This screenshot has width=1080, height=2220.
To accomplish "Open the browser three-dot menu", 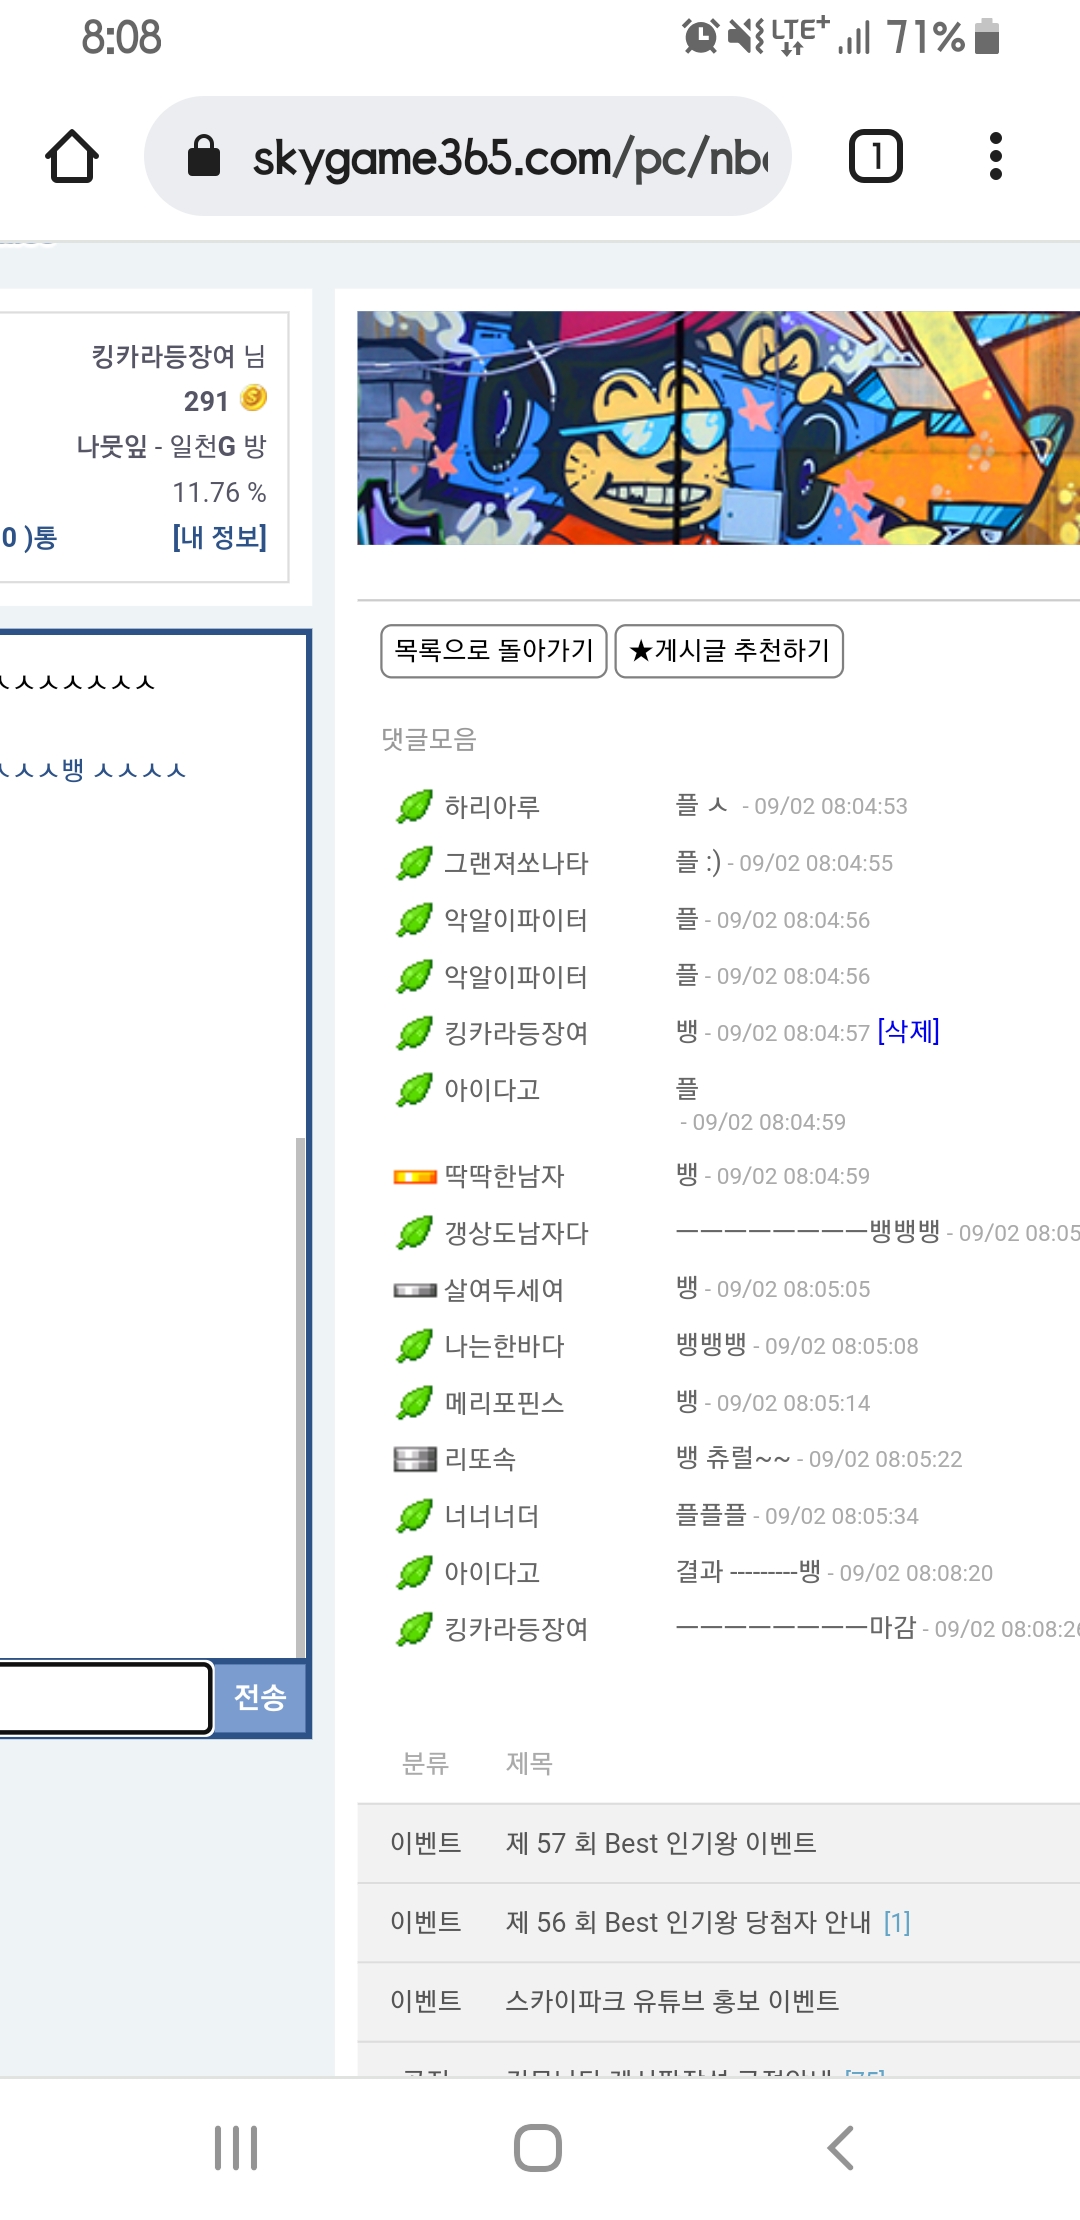I will point(995,156).
